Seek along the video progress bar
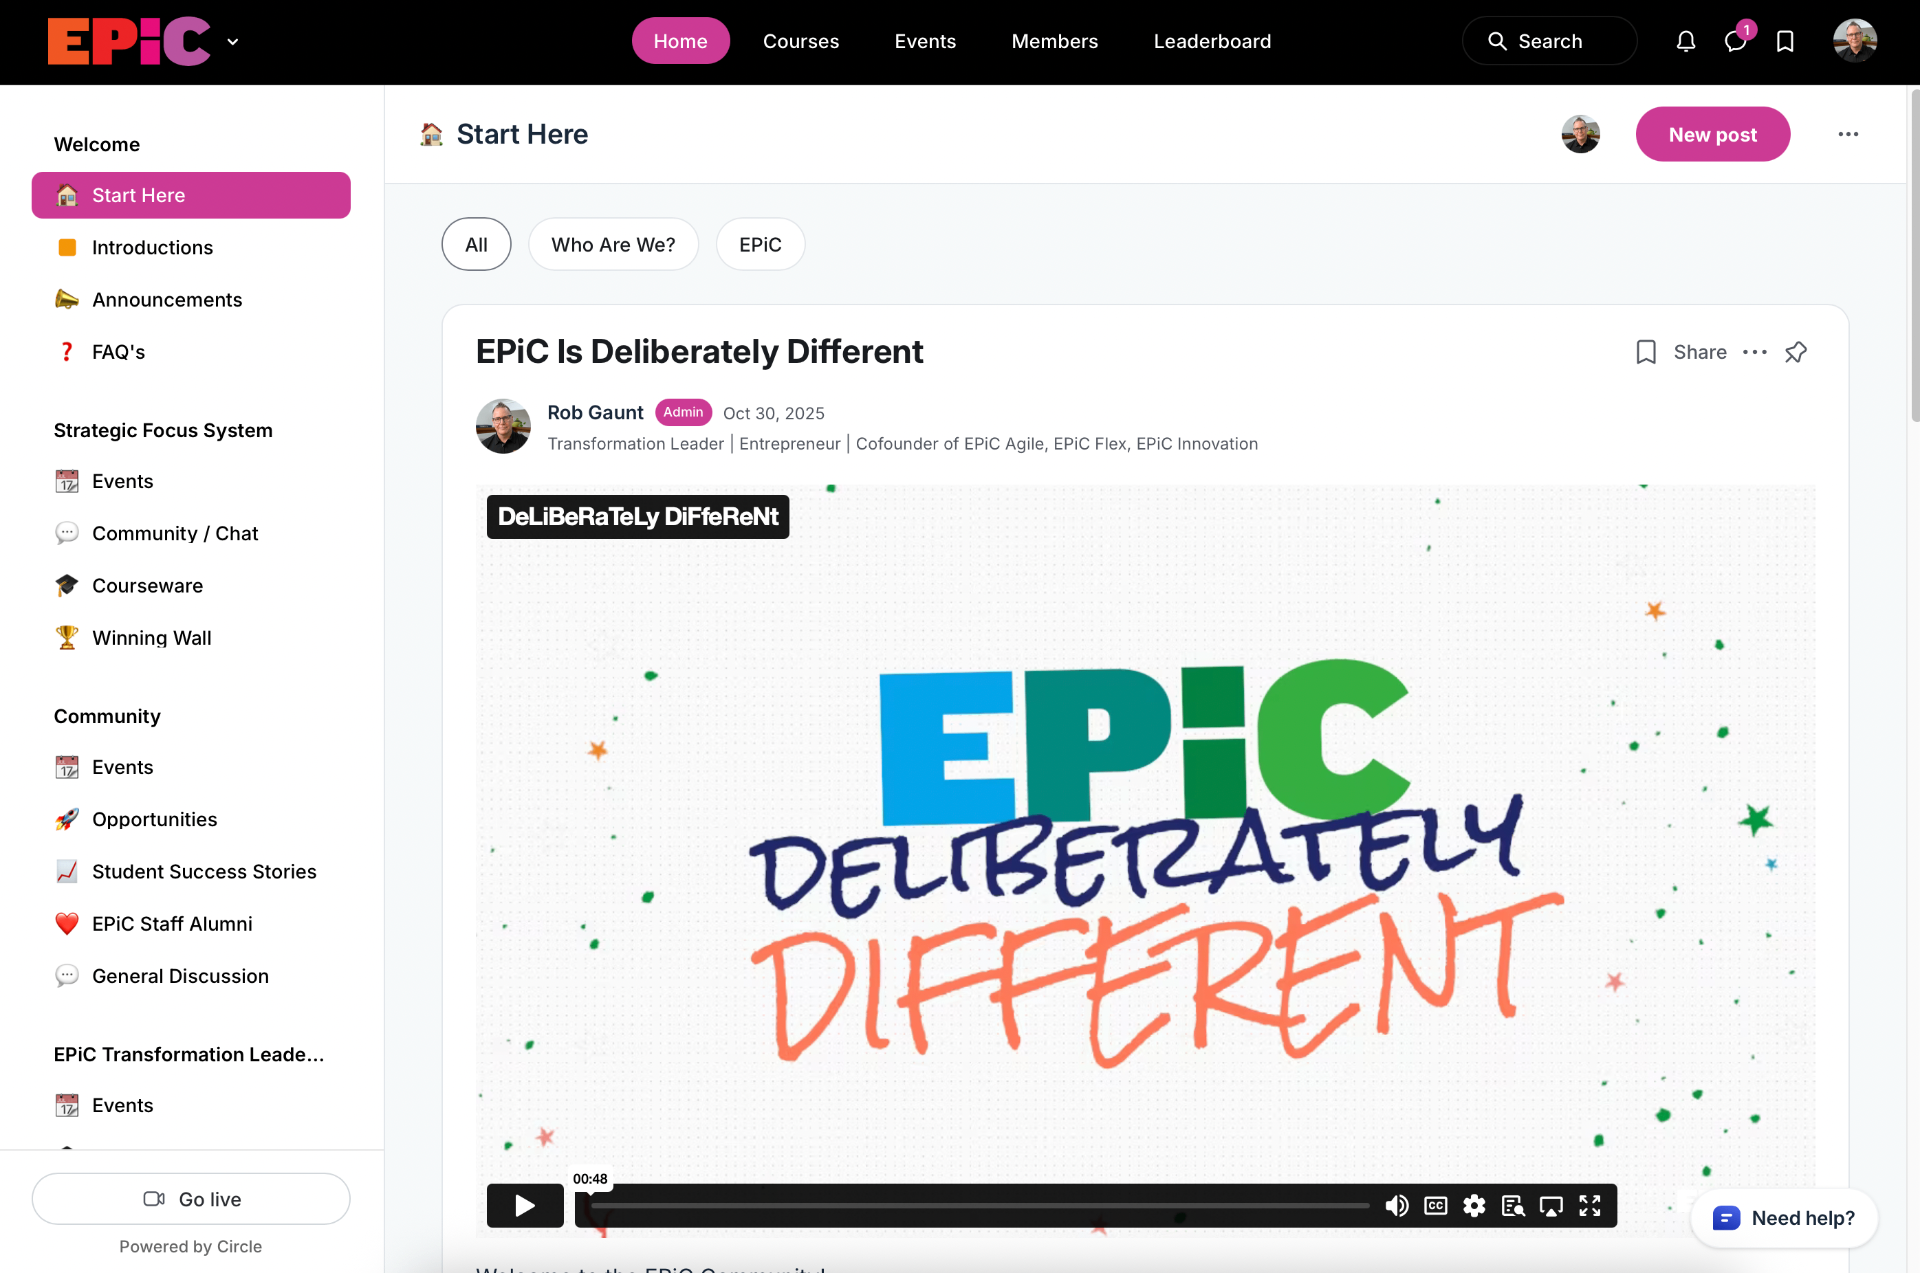Screen dimensions: 1920x1273 (x=980, y=1206)
